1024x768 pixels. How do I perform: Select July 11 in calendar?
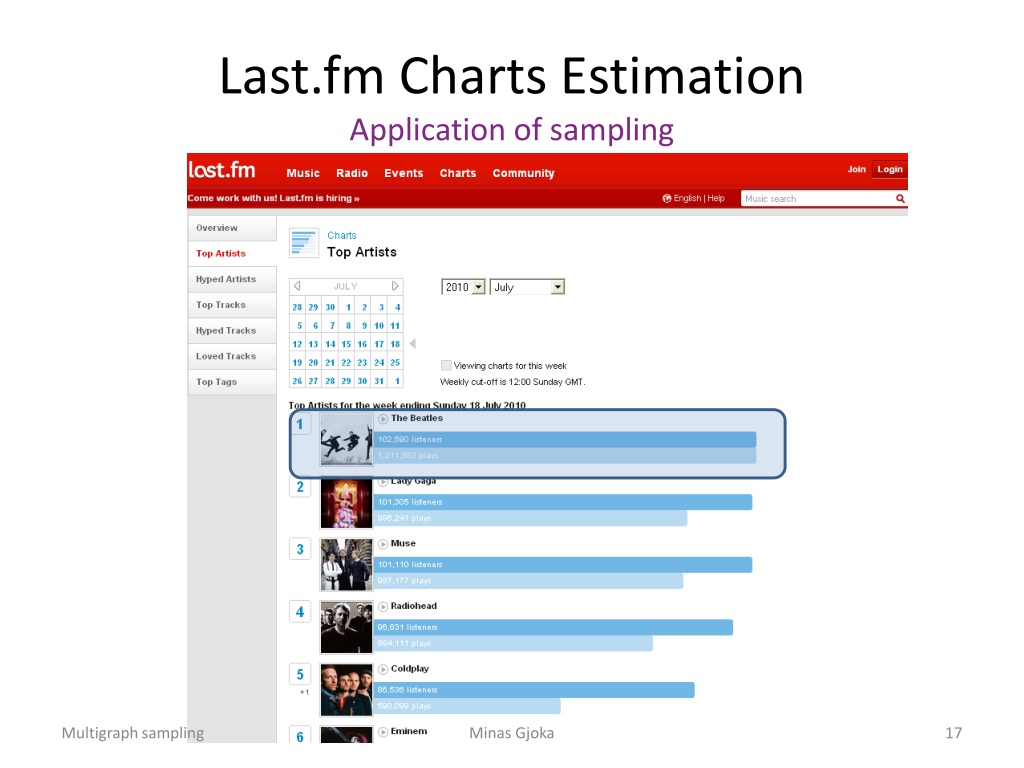(395, 326)
